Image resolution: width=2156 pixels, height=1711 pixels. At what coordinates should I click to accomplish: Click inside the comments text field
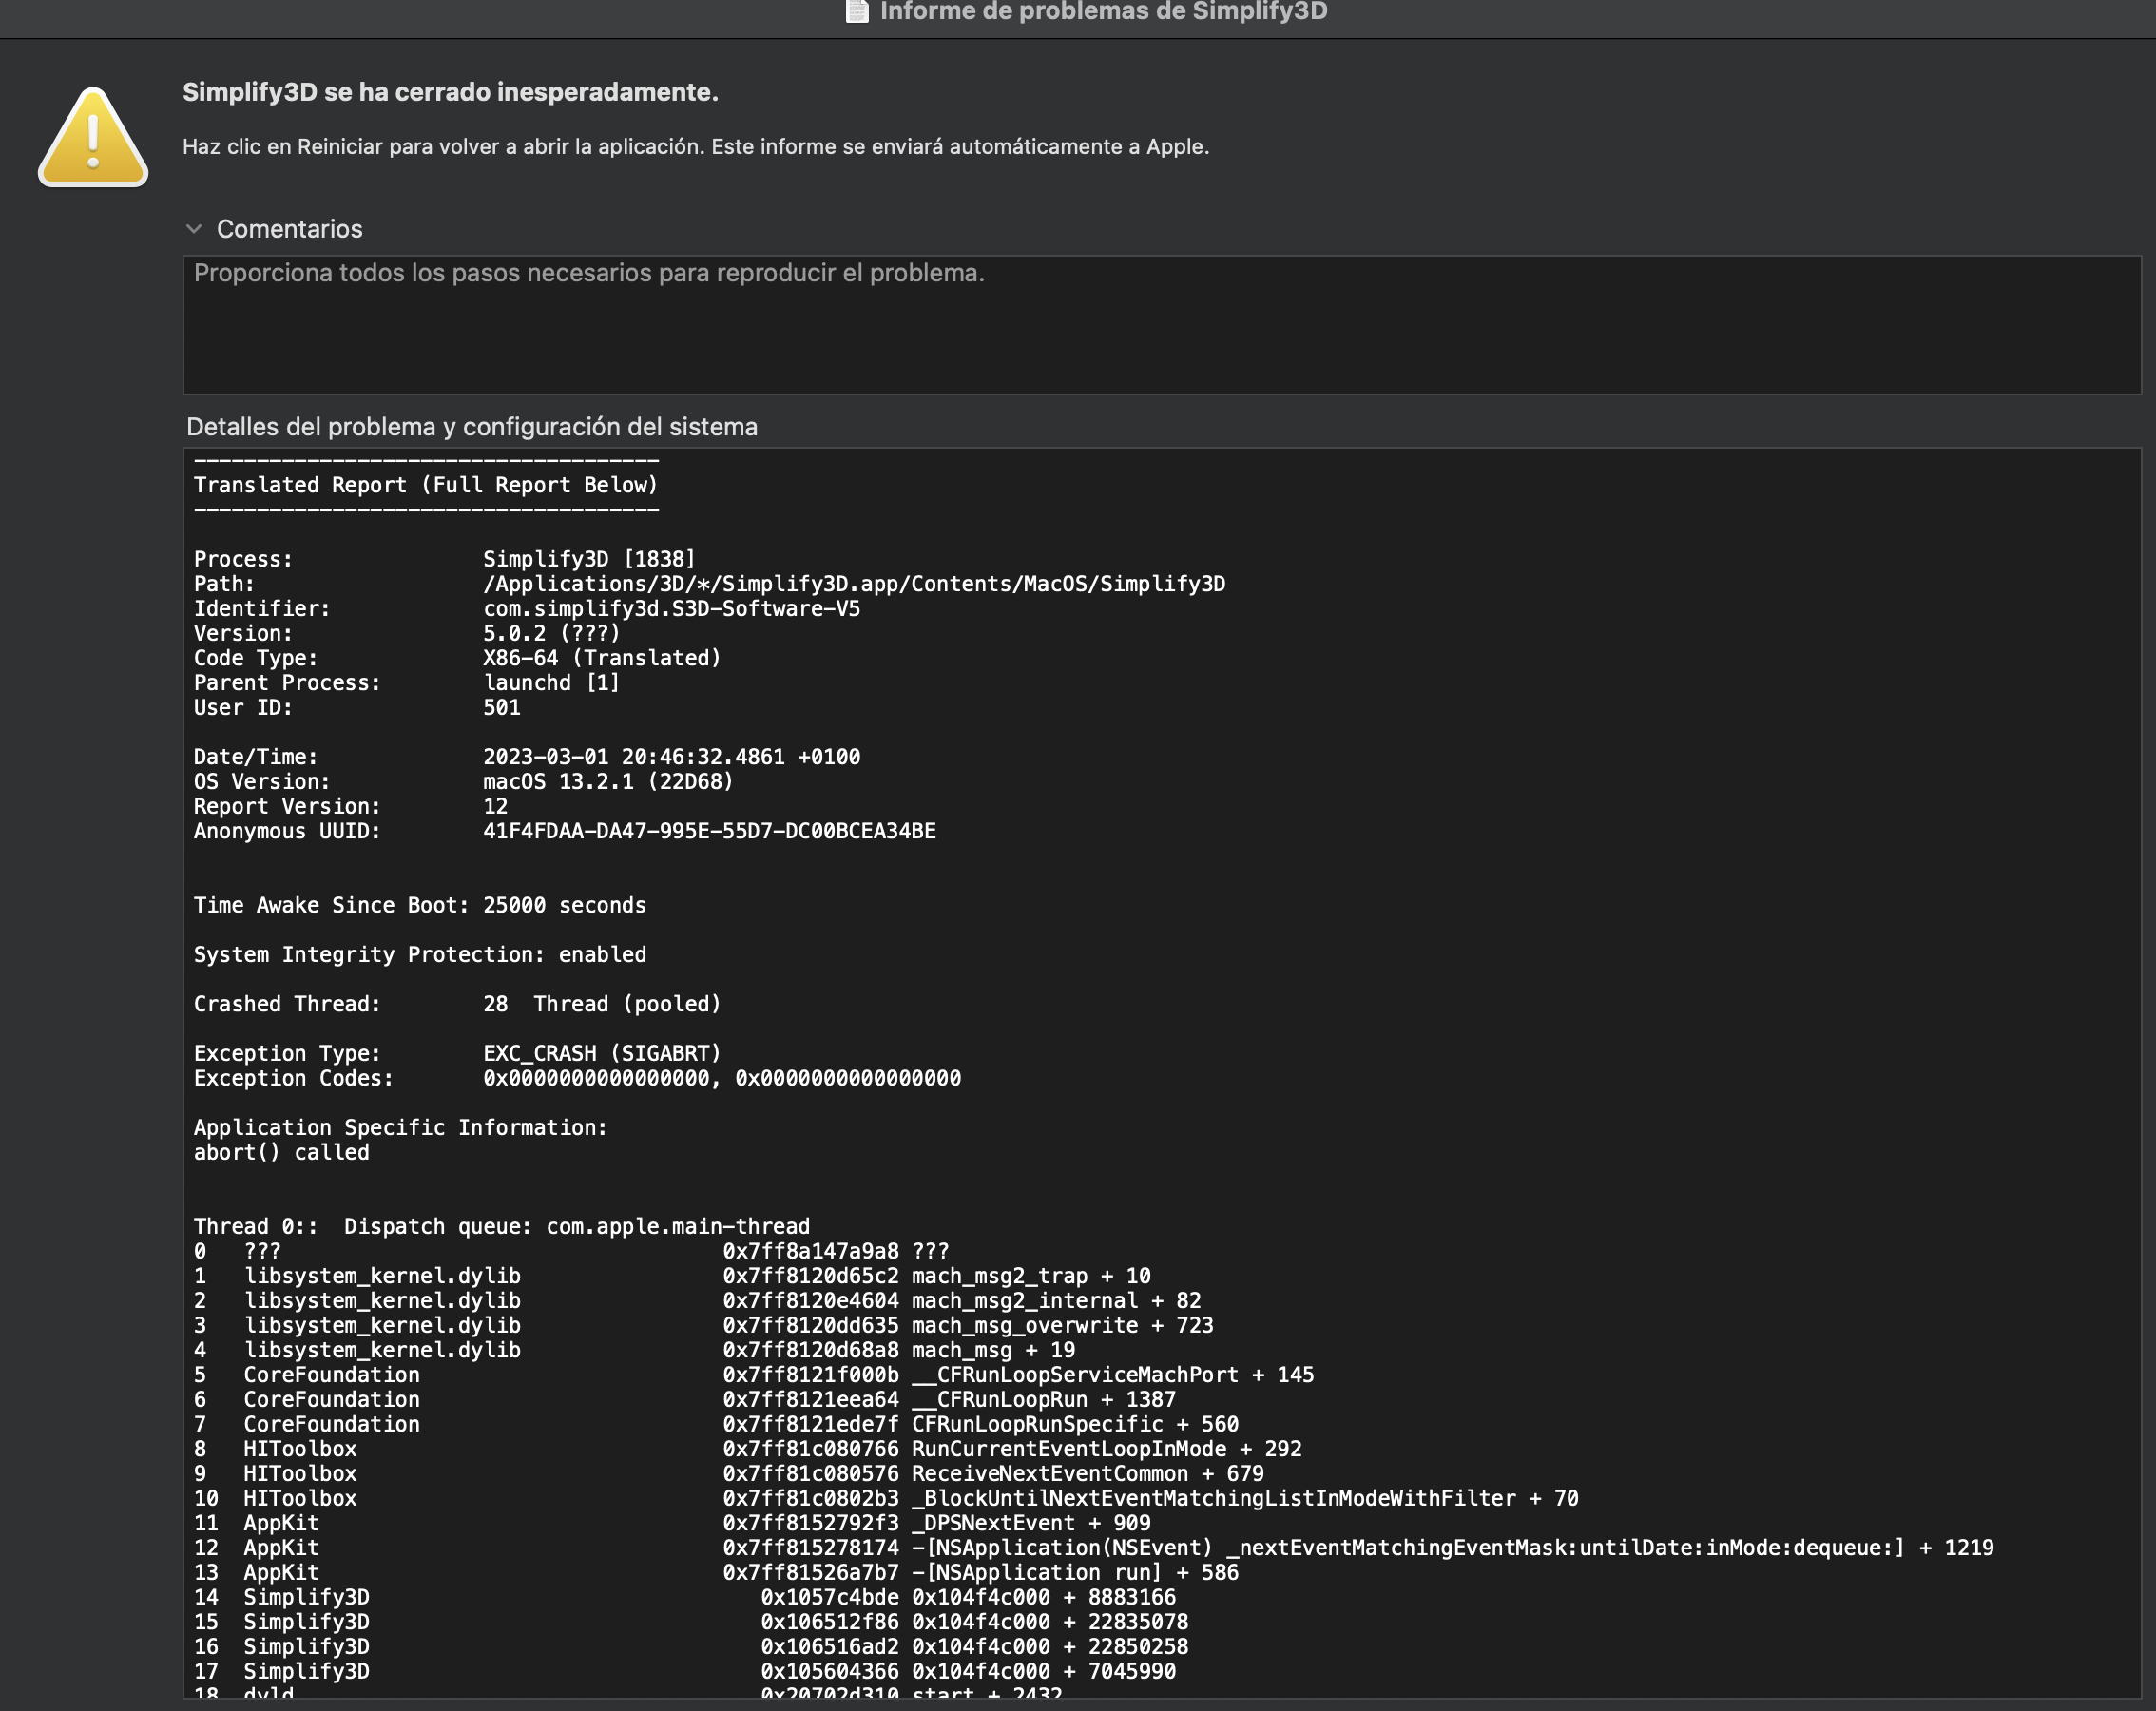tap(1161, 325)
